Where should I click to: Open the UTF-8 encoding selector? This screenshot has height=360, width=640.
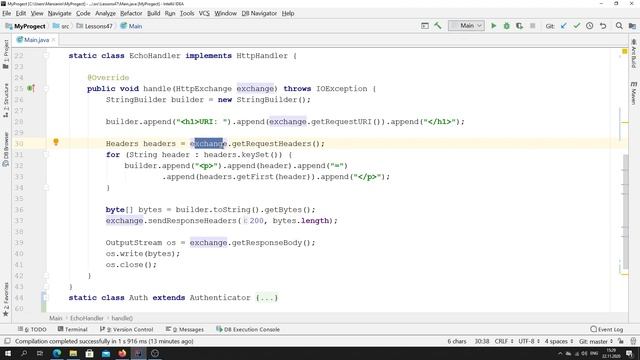(529, 341)
